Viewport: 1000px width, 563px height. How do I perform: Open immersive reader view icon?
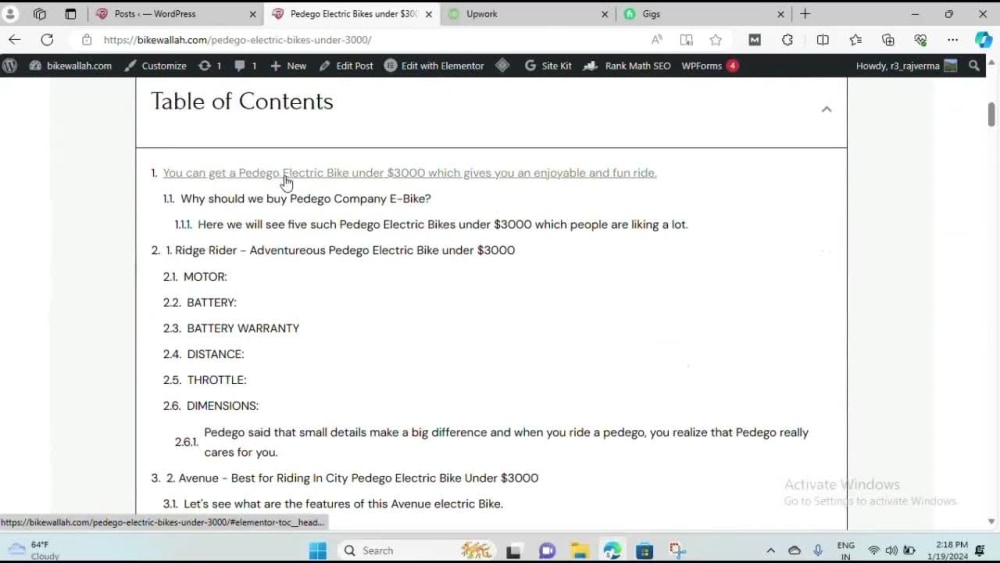[x=686, y=40]
